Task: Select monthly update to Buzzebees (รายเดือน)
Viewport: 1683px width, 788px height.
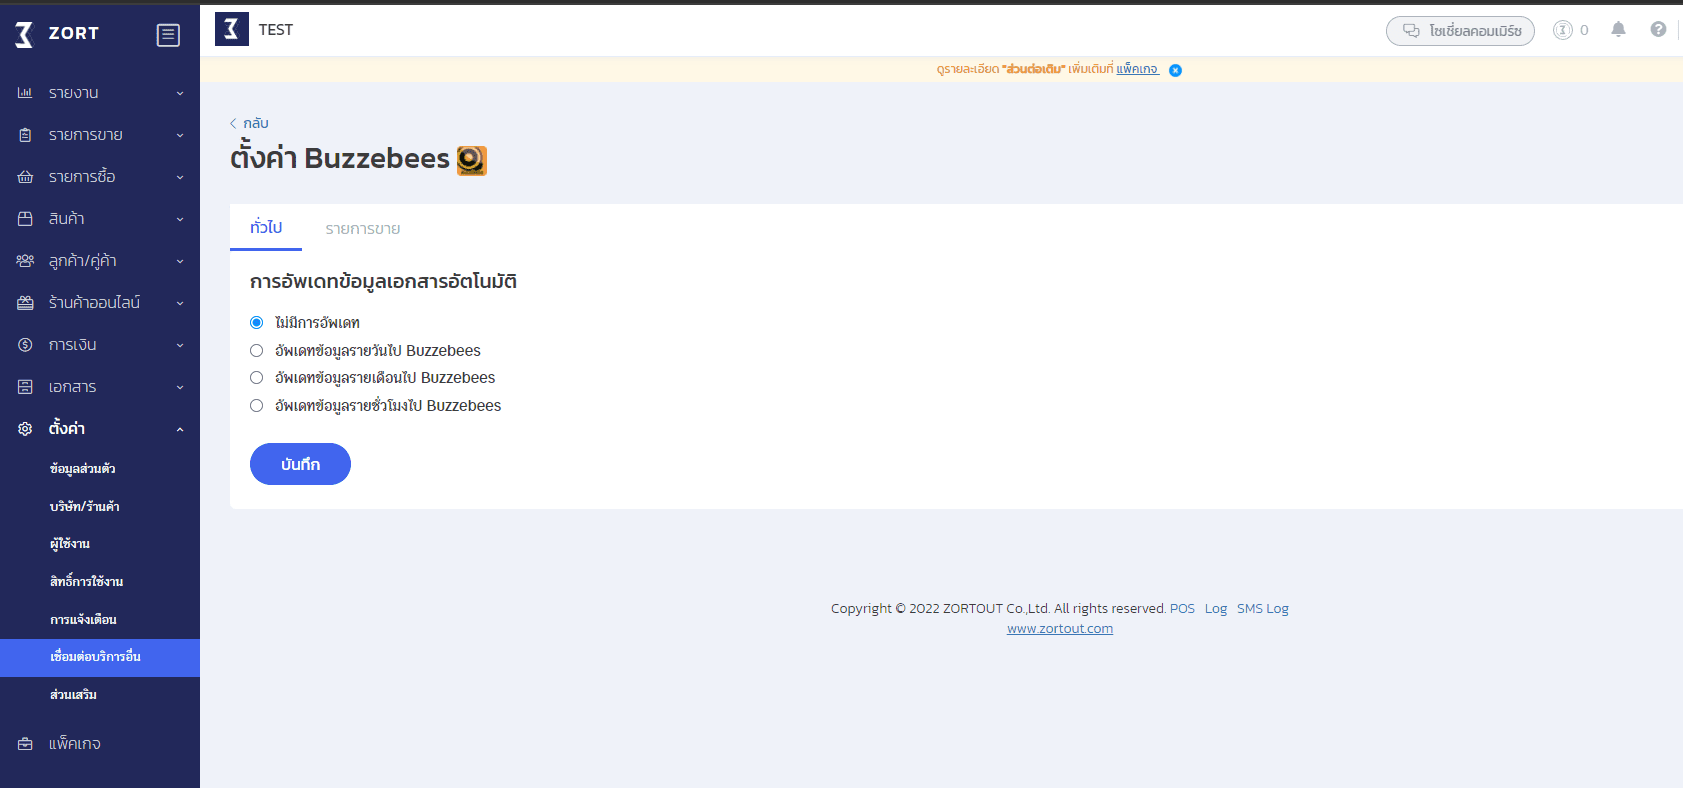Action: pyautogui.click(x=256, y=378)
